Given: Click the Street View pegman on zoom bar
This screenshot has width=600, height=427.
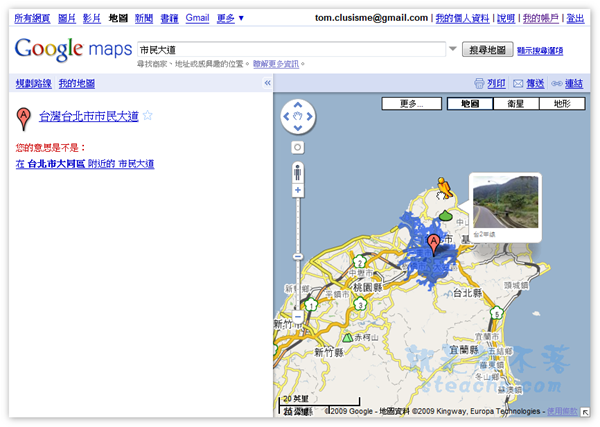Looking at the screenshot, I should [298, 172].
